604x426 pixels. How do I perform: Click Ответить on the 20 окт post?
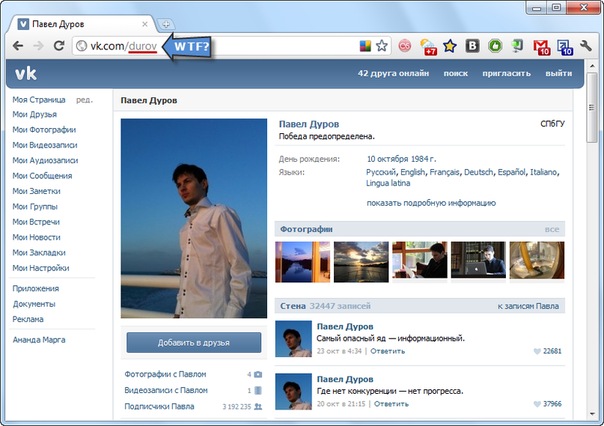(391, 404)
